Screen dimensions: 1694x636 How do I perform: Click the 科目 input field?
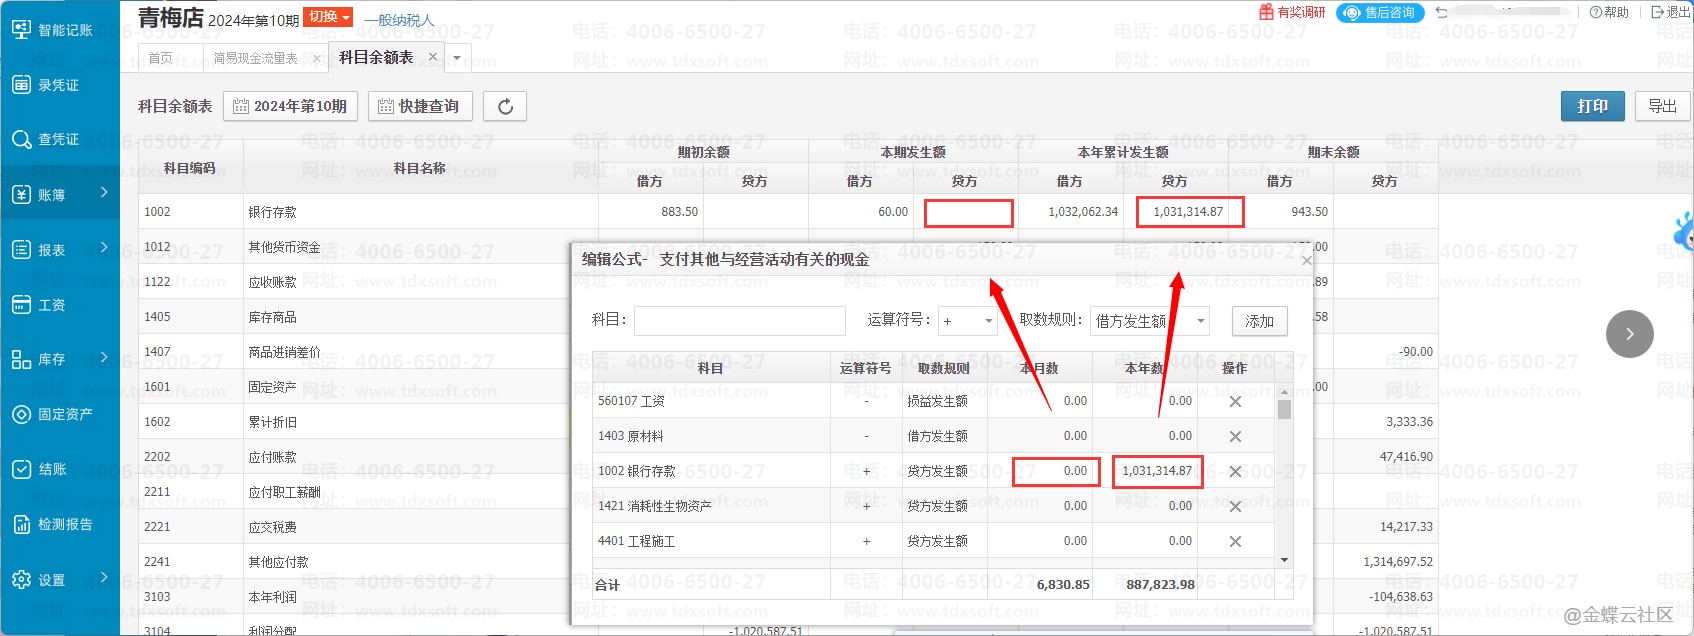[x=739, y=321]
